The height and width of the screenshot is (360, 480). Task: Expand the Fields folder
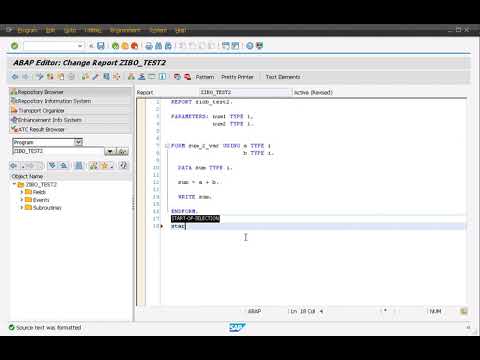coord(22,192)
